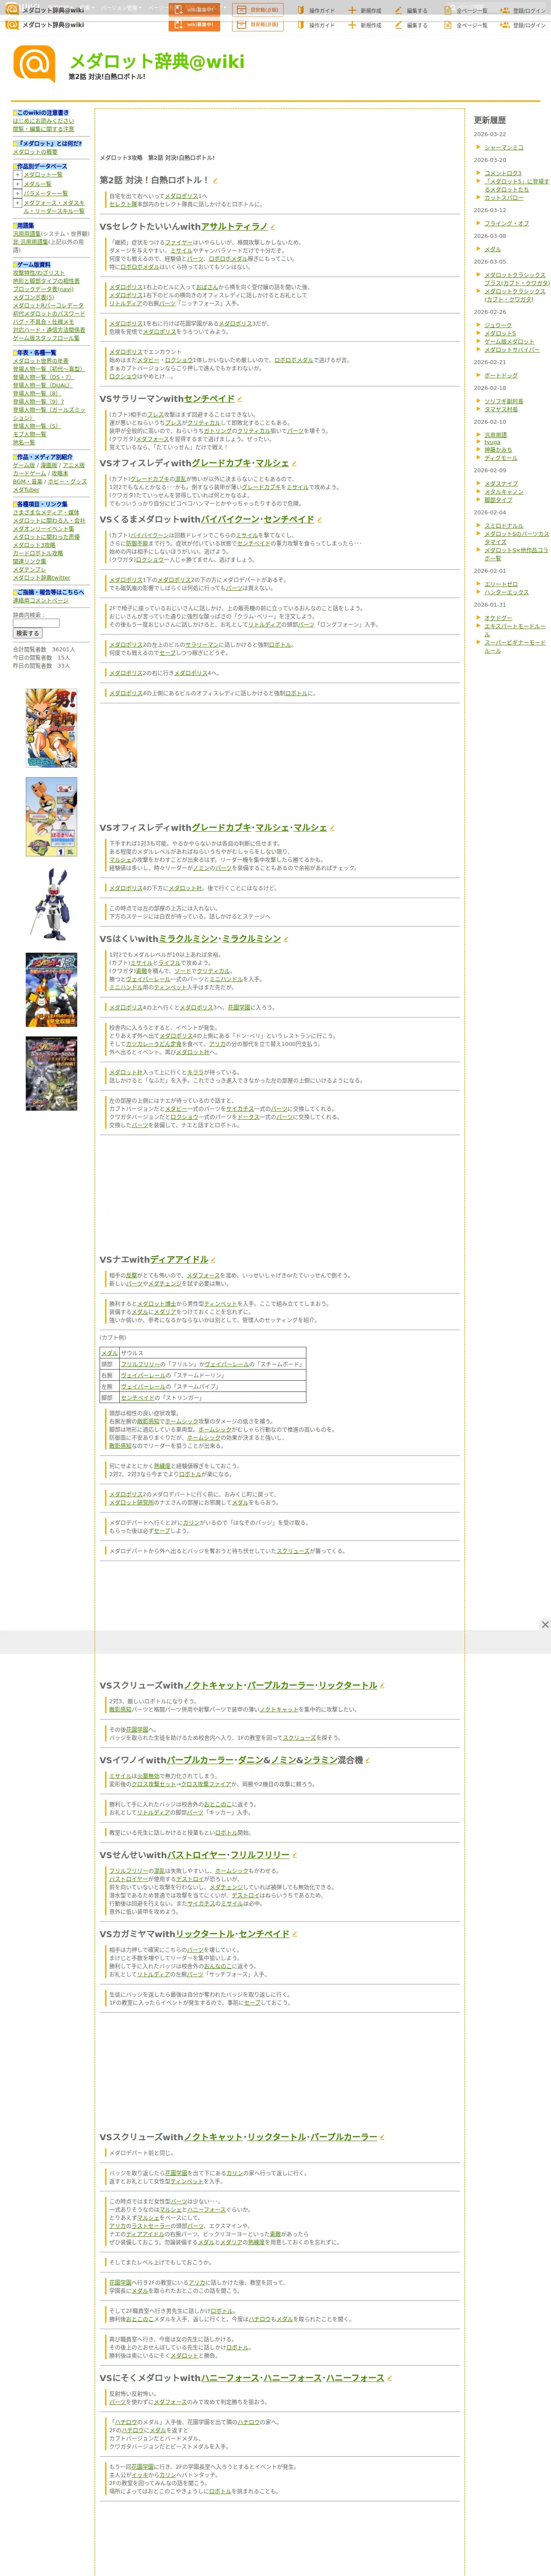Image resolution: width=551 pixels, height=2576 pixels.
Task: Click the date 2026-03-22 in update history
Action: (x=490, y=134)
